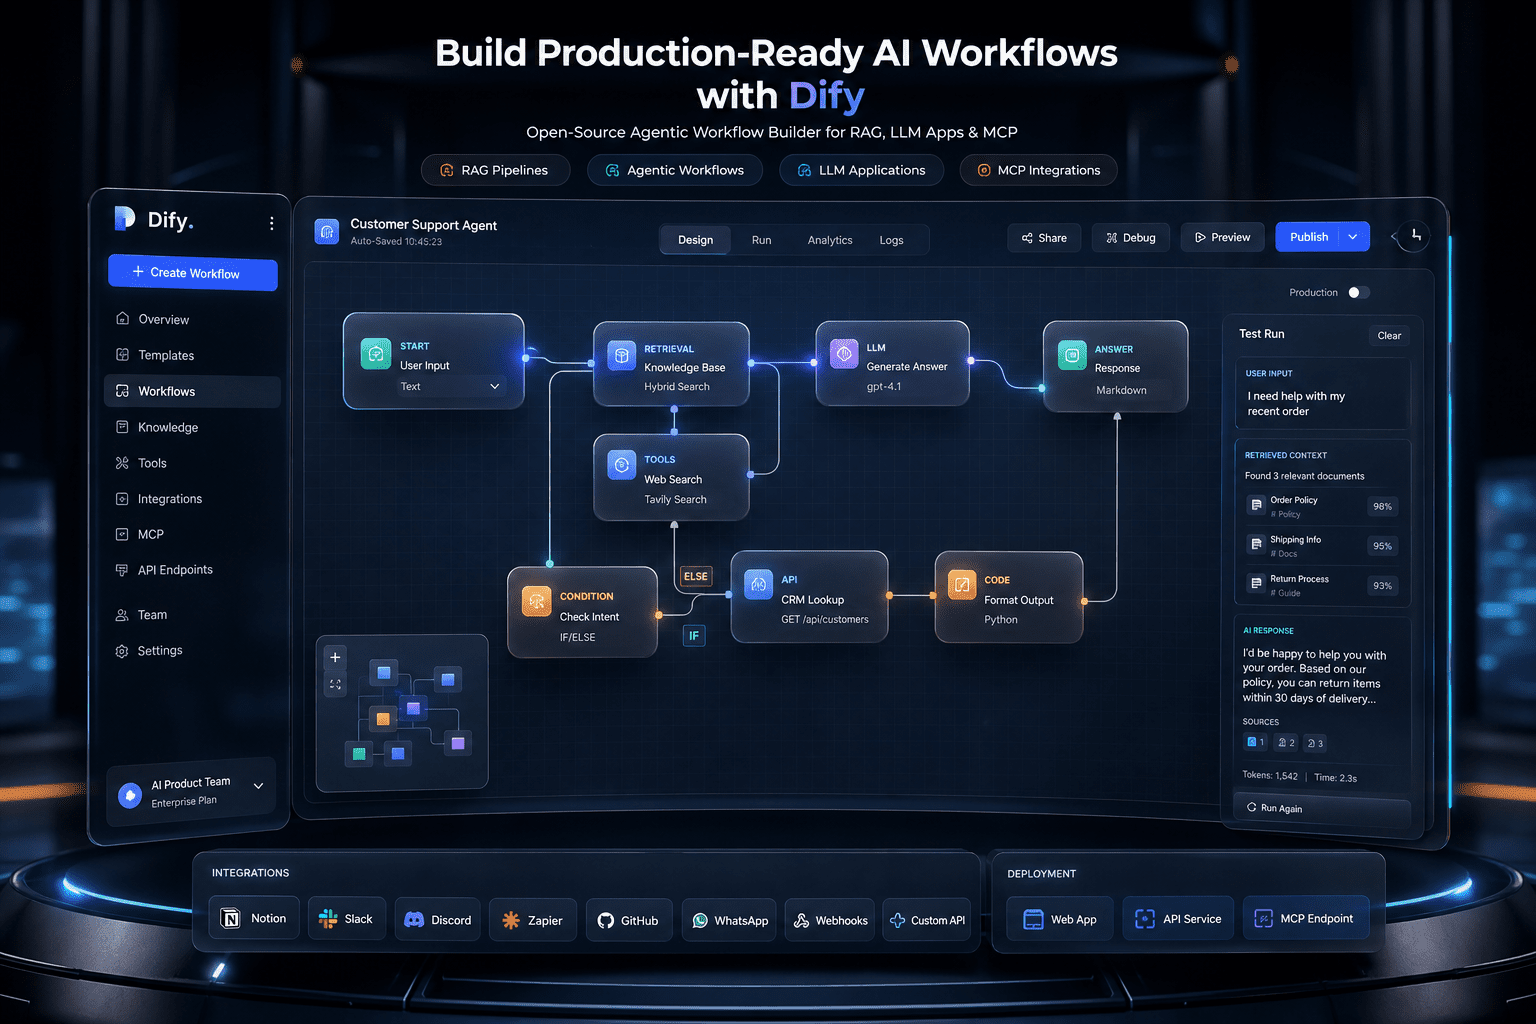This screenshot has width=1536, height=1024.
Task: Click the Notion integration icon
Action: point(230,918)
